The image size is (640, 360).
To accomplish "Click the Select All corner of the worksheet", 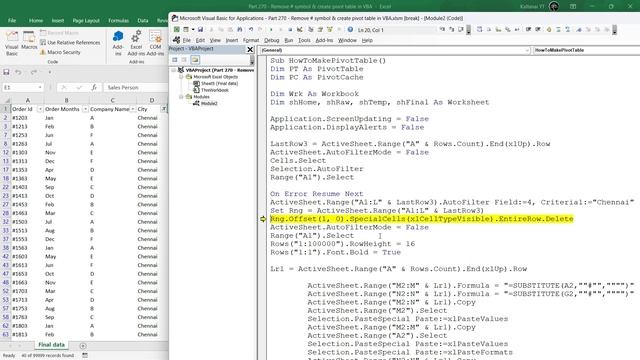I will click(x=6, y=100).
